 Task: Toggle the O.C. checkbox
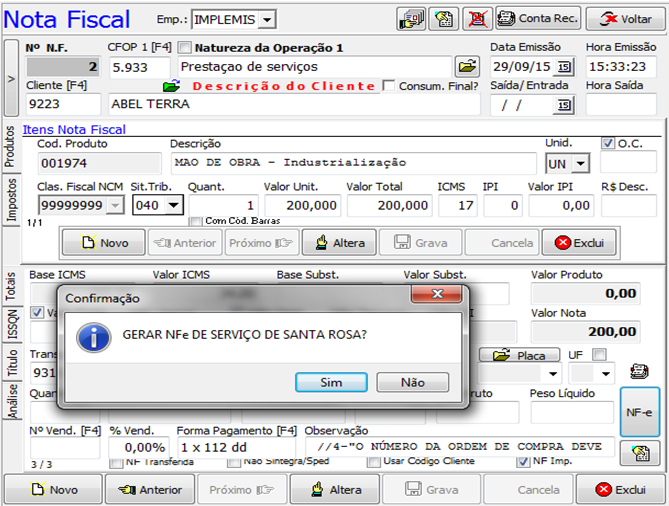pyautogui.click(x=608, y=143)
